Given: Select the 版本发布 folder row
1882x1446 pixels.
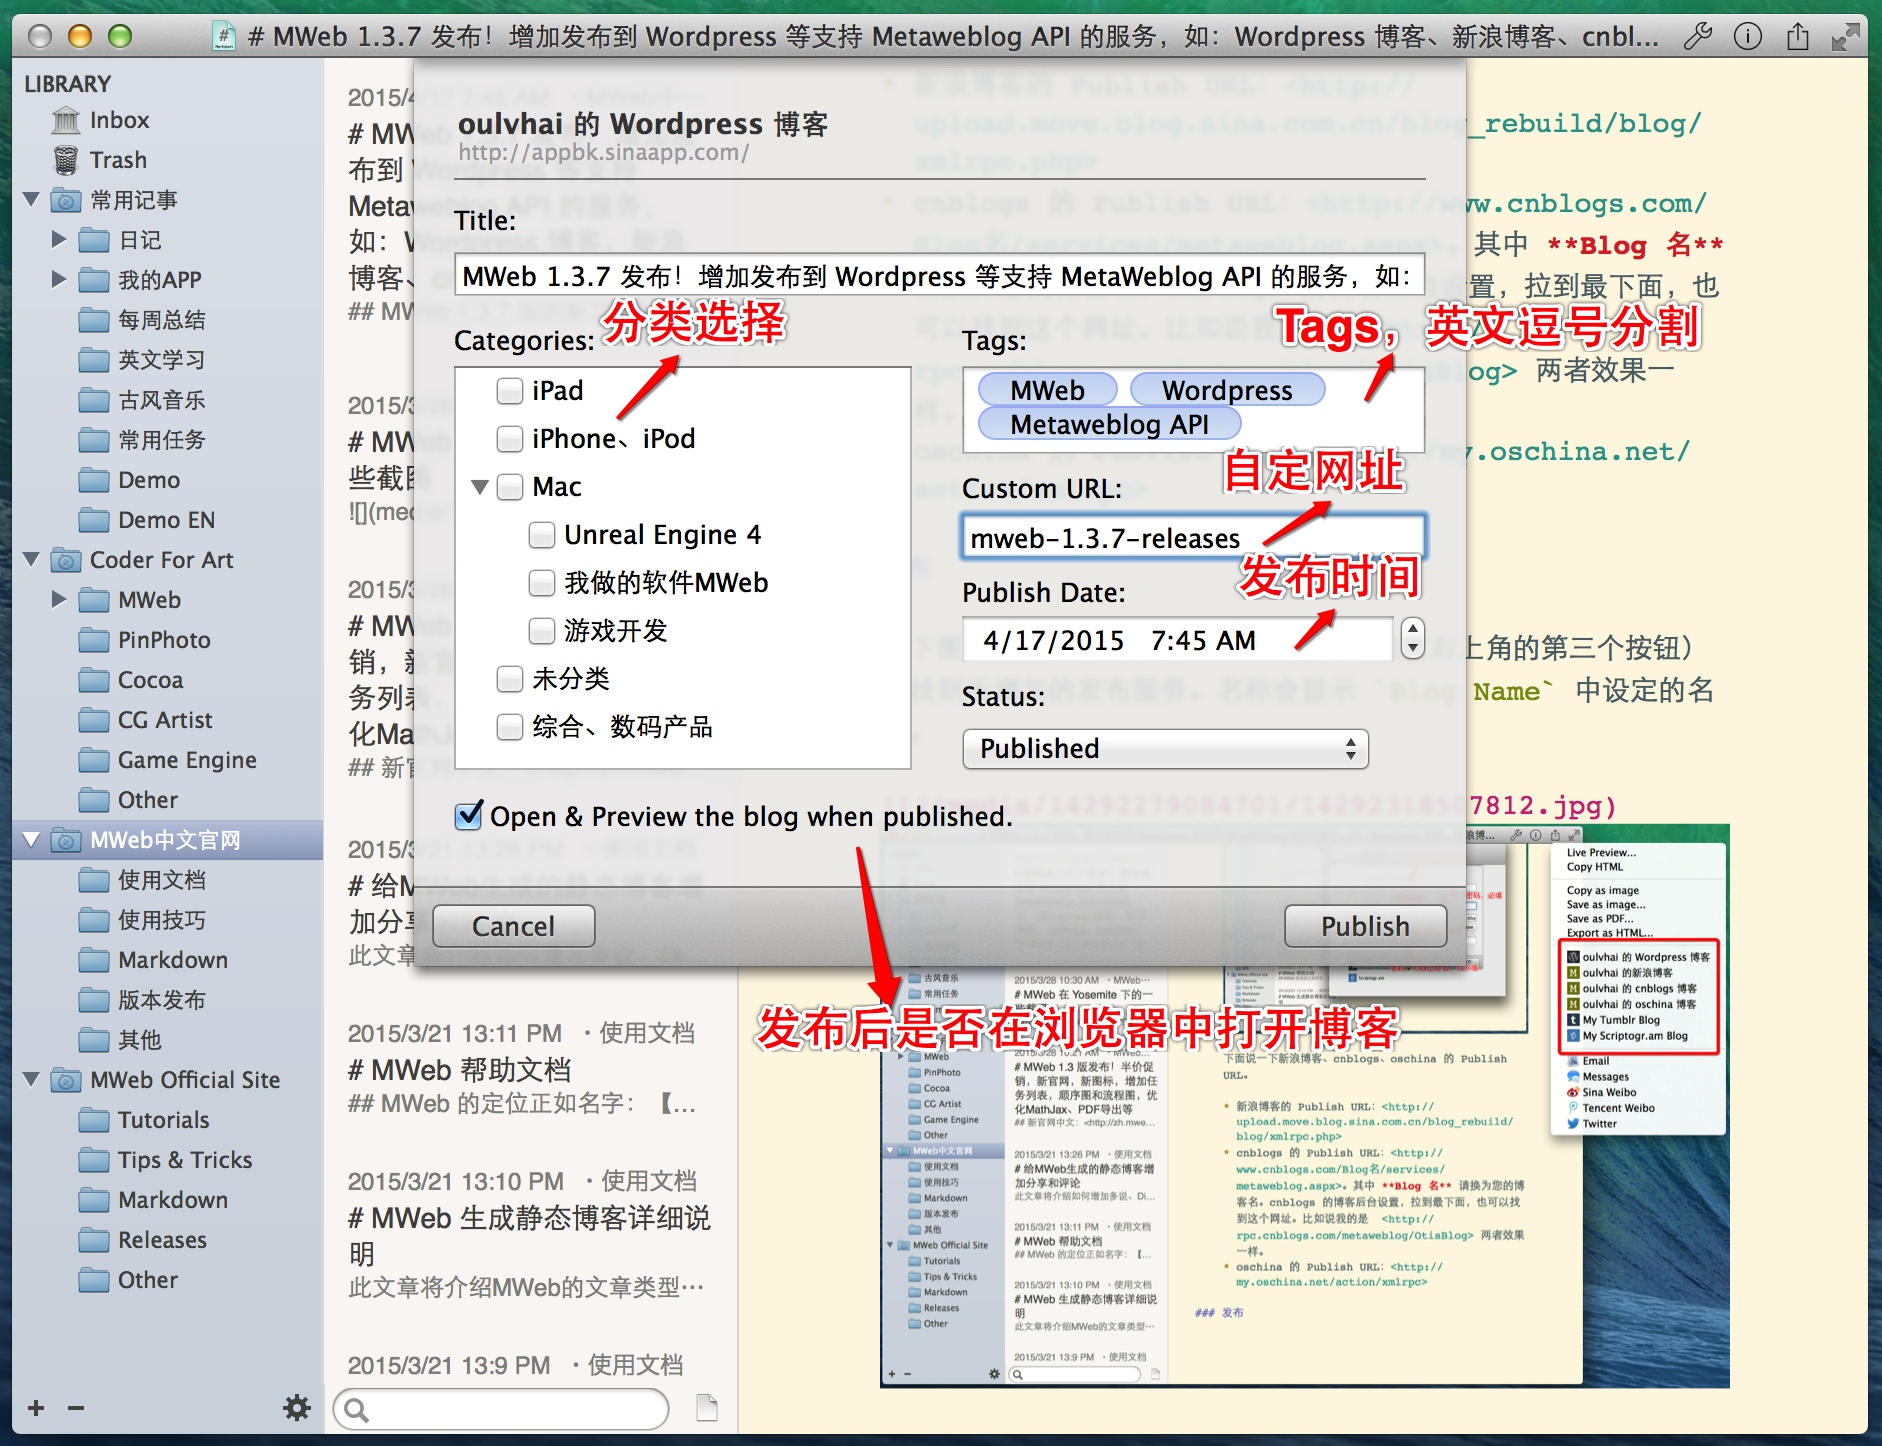Looking at the screenshot, I should click(168, 1000).
